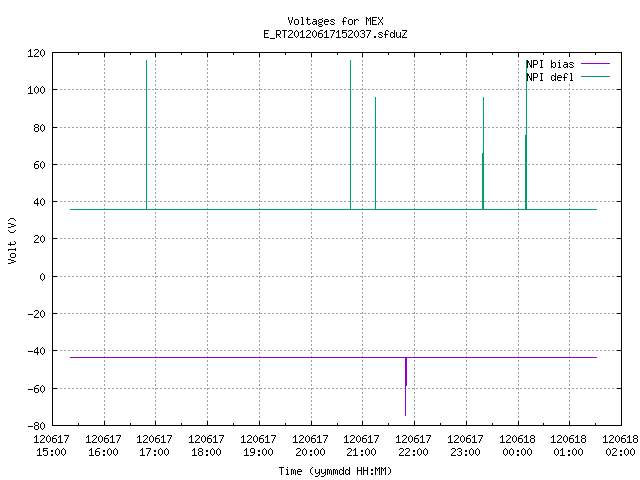Click the green NPI defl legend line sample
The width and height of the screenshot is (640, 480).
pos(595,76)
